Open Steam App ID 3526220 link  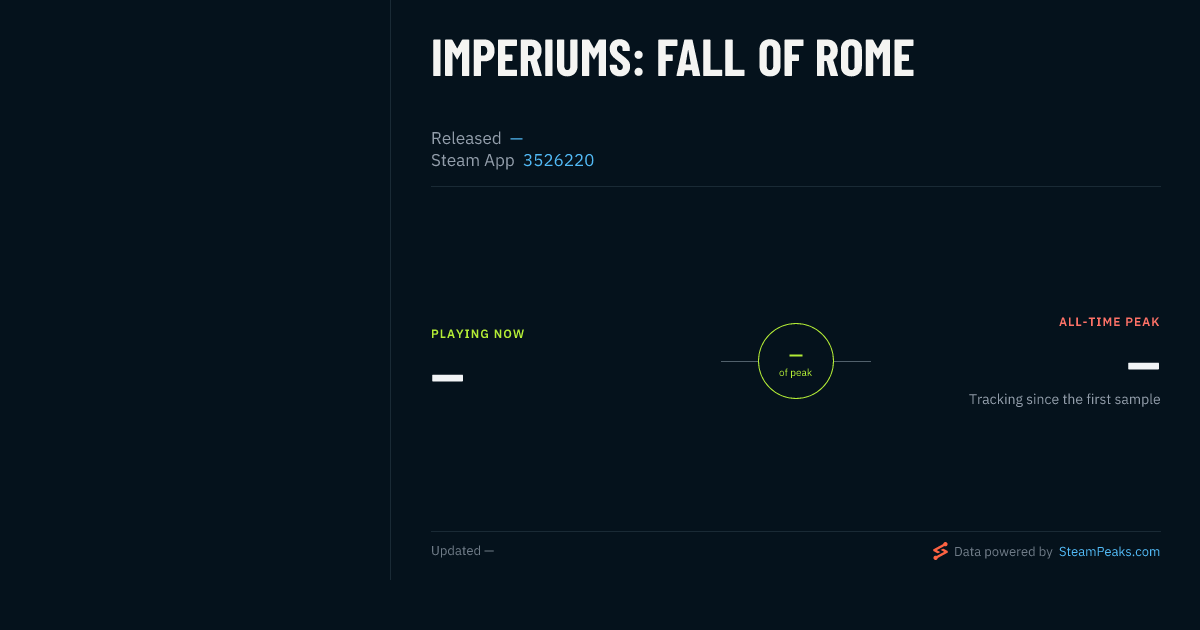558,160
